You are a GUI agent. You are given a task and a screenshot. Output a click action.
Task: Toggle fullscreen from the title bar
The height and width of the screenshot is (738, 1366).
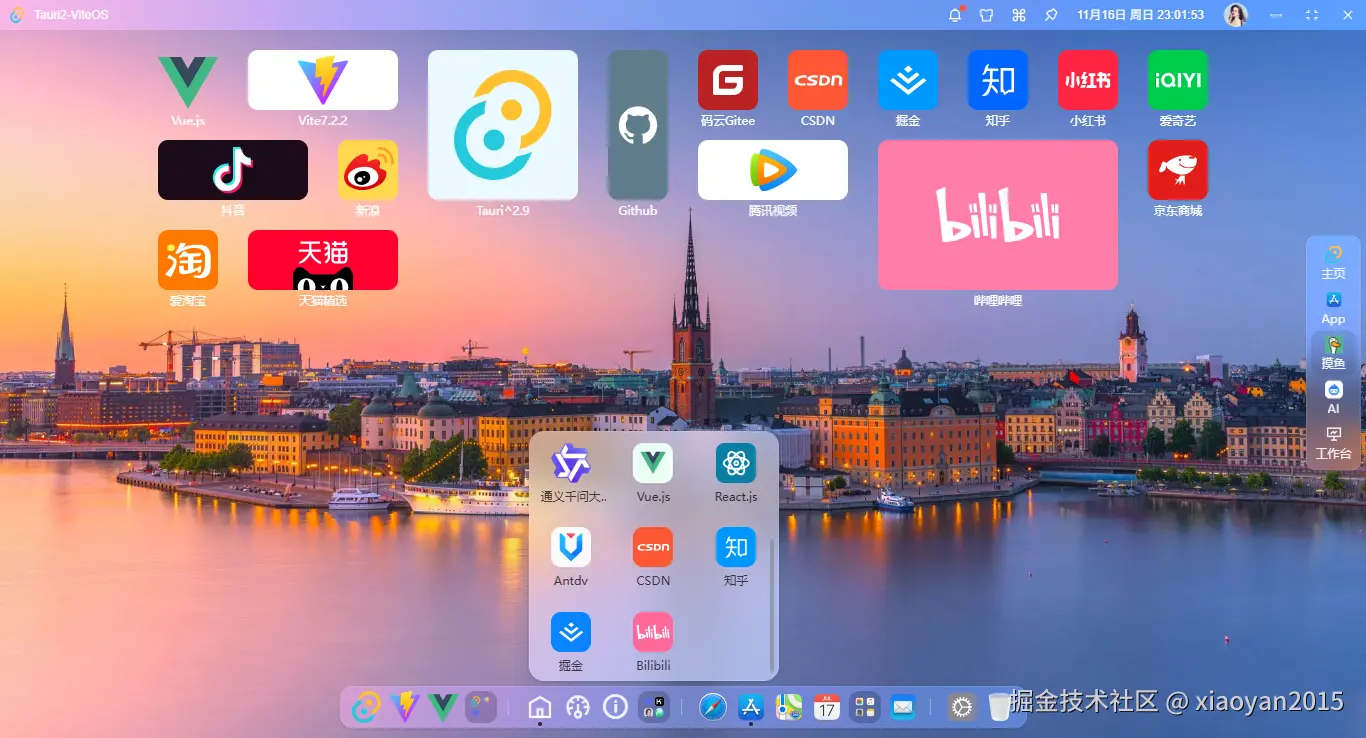pos(1312,15)
